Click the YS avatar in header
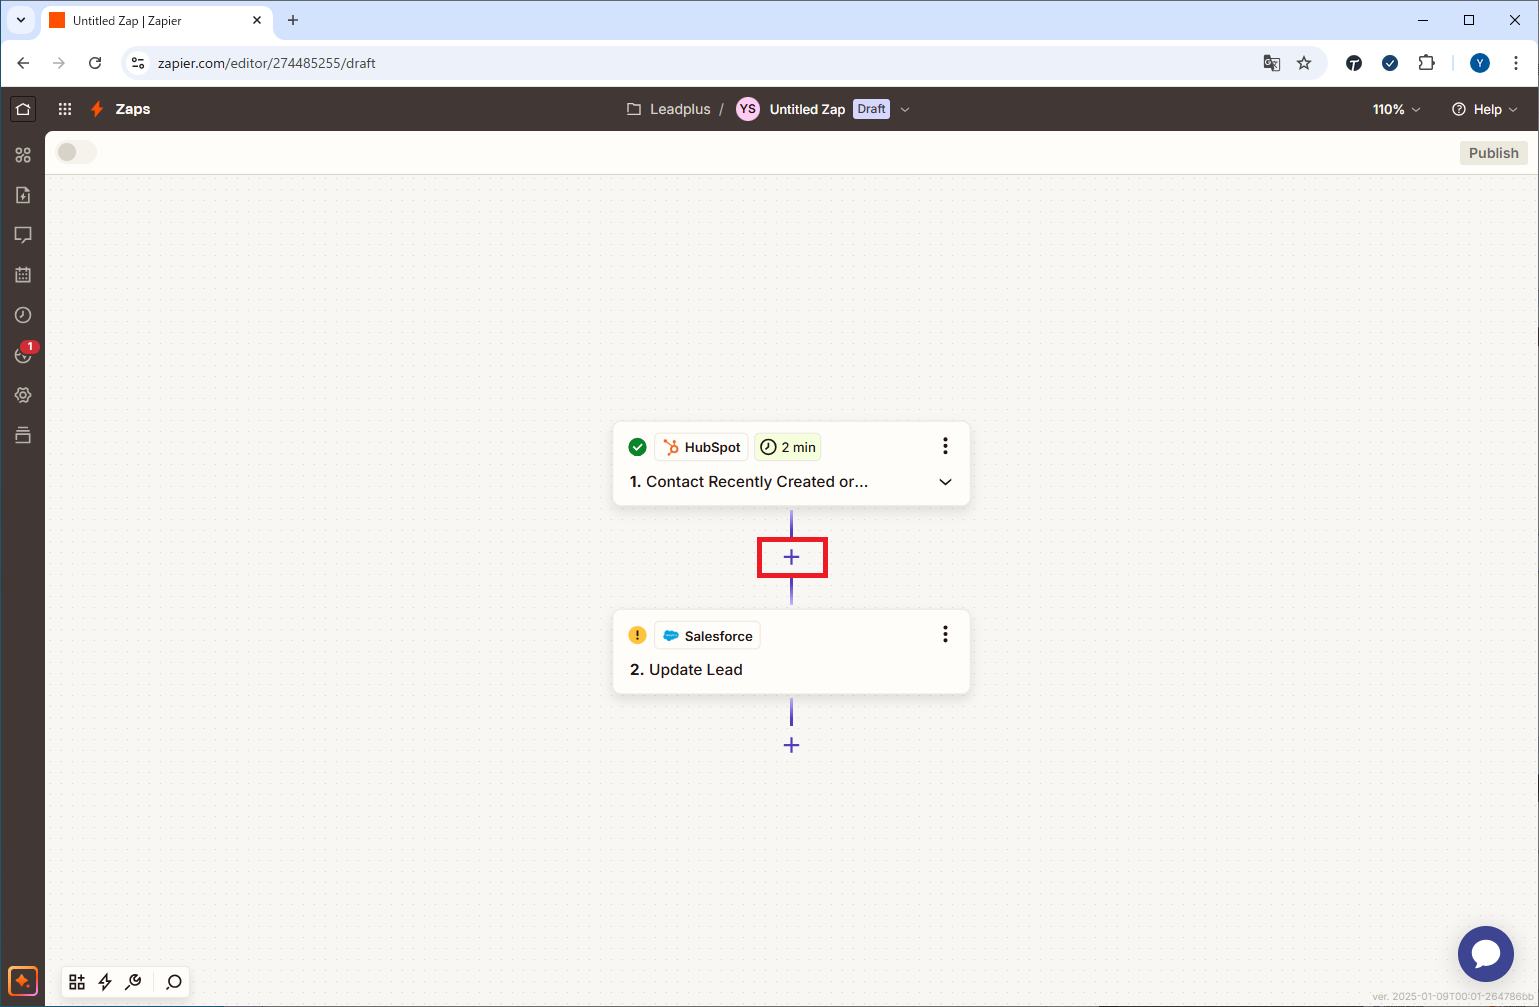Screen dimensions: 1539x1007 coord(748,109)
